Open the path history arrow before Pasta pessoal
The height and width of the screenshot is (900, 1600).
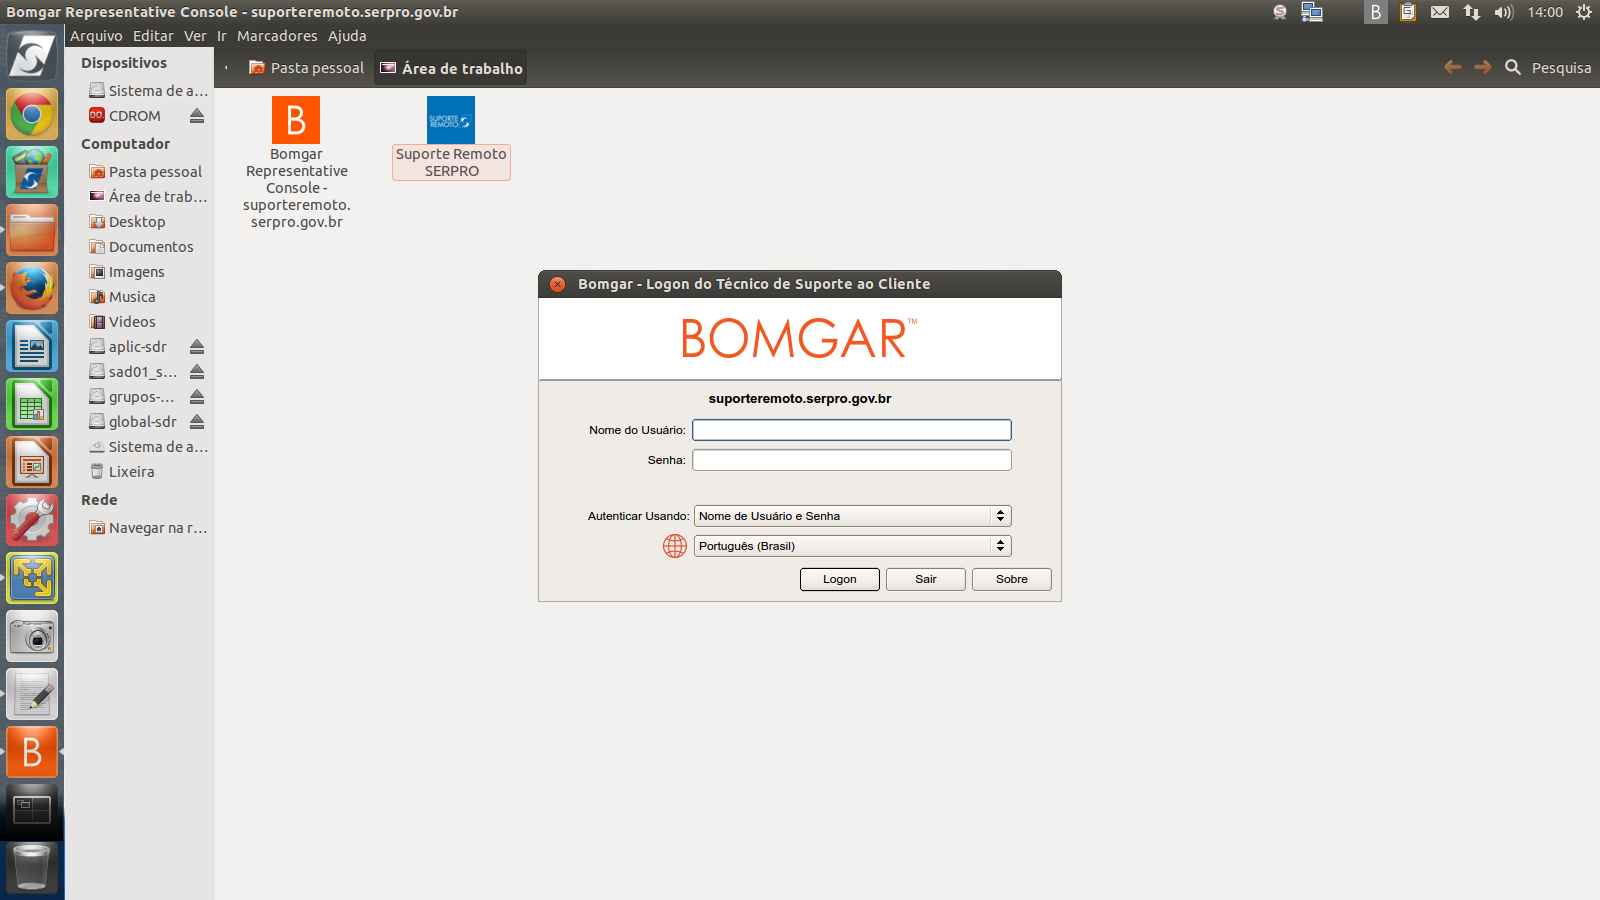227,68
